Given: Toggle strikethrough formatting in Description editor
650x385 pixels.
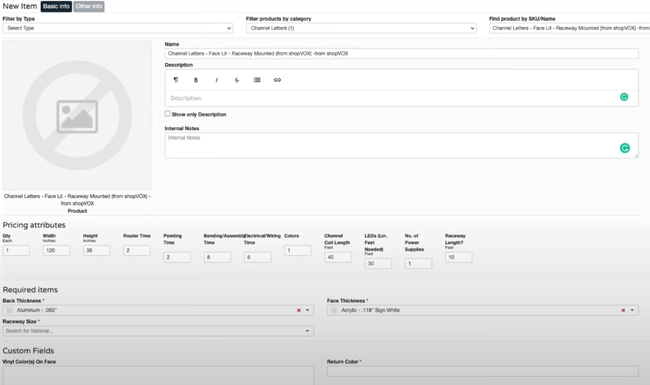Looking at the screenshot, I should [237, 80].
